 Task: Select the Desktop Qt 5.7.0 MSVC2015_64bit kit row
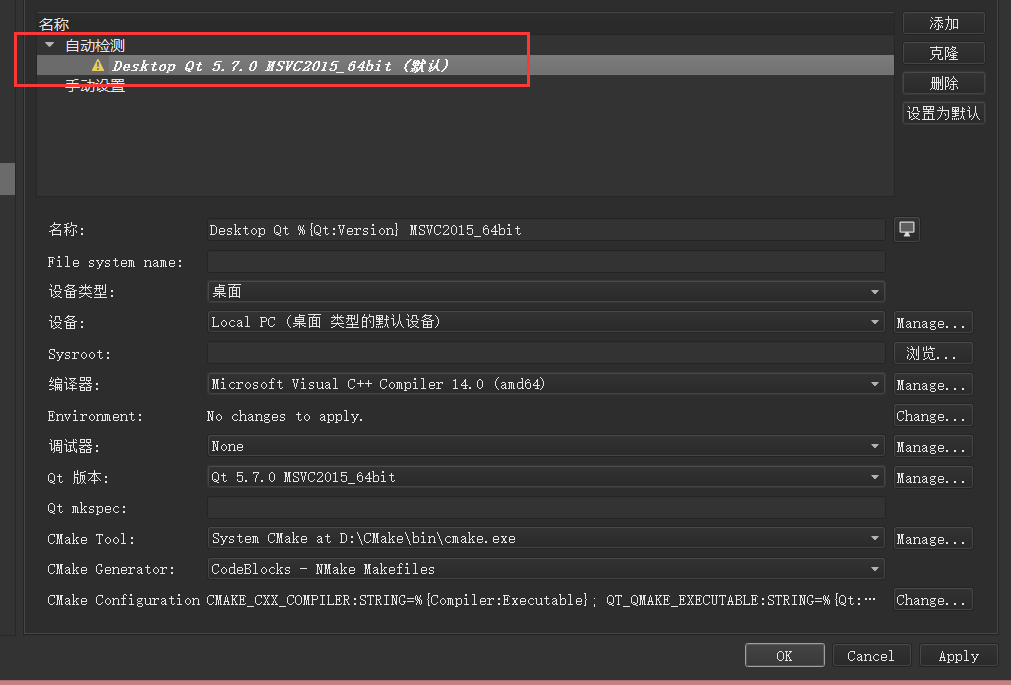(465, 65)
